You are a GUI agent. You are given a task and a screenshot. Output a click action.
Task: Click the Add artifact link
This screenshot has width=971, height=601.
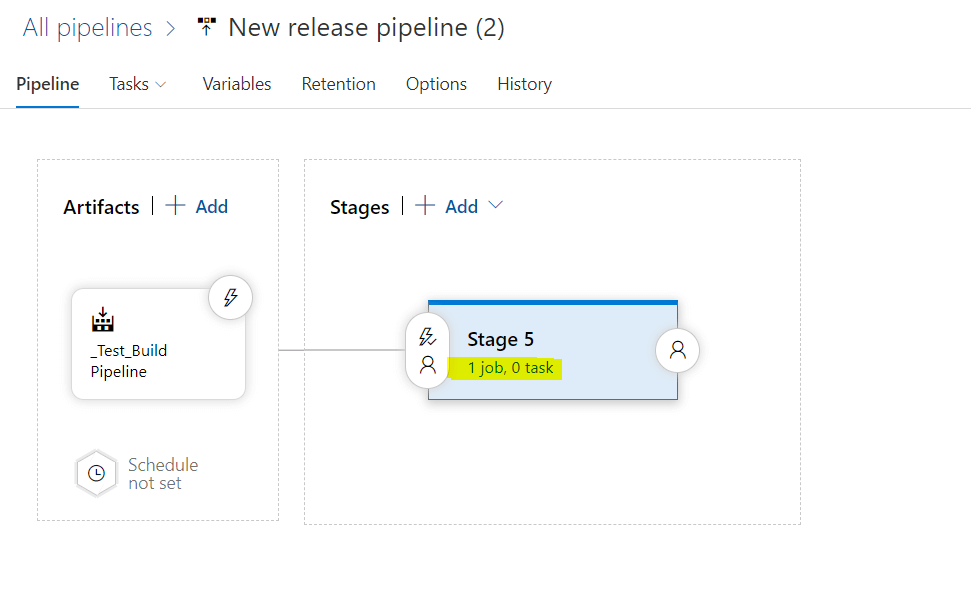tap(211, 206)
